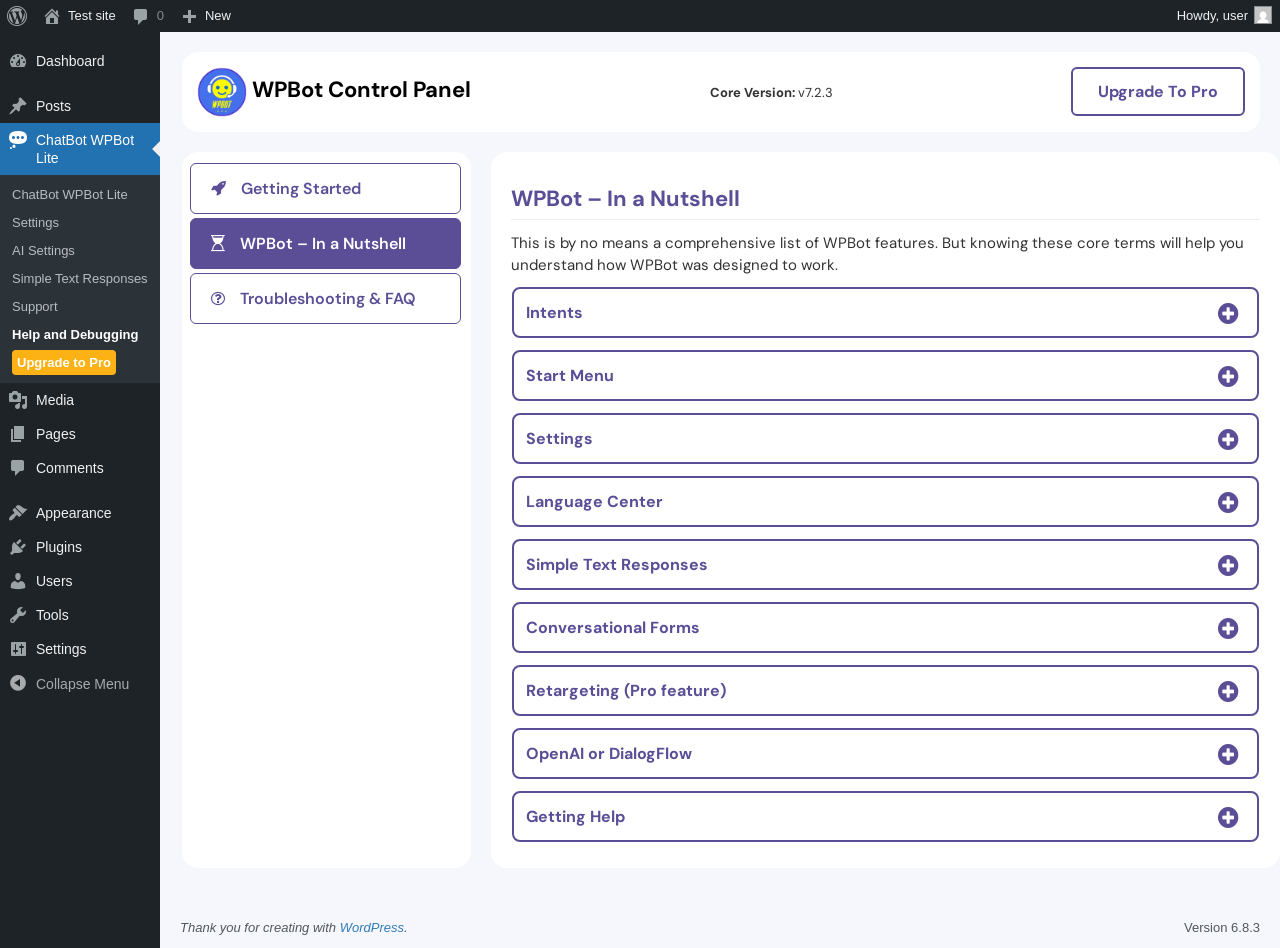Toggle open the Conversational Forms panel

[884, 628]
